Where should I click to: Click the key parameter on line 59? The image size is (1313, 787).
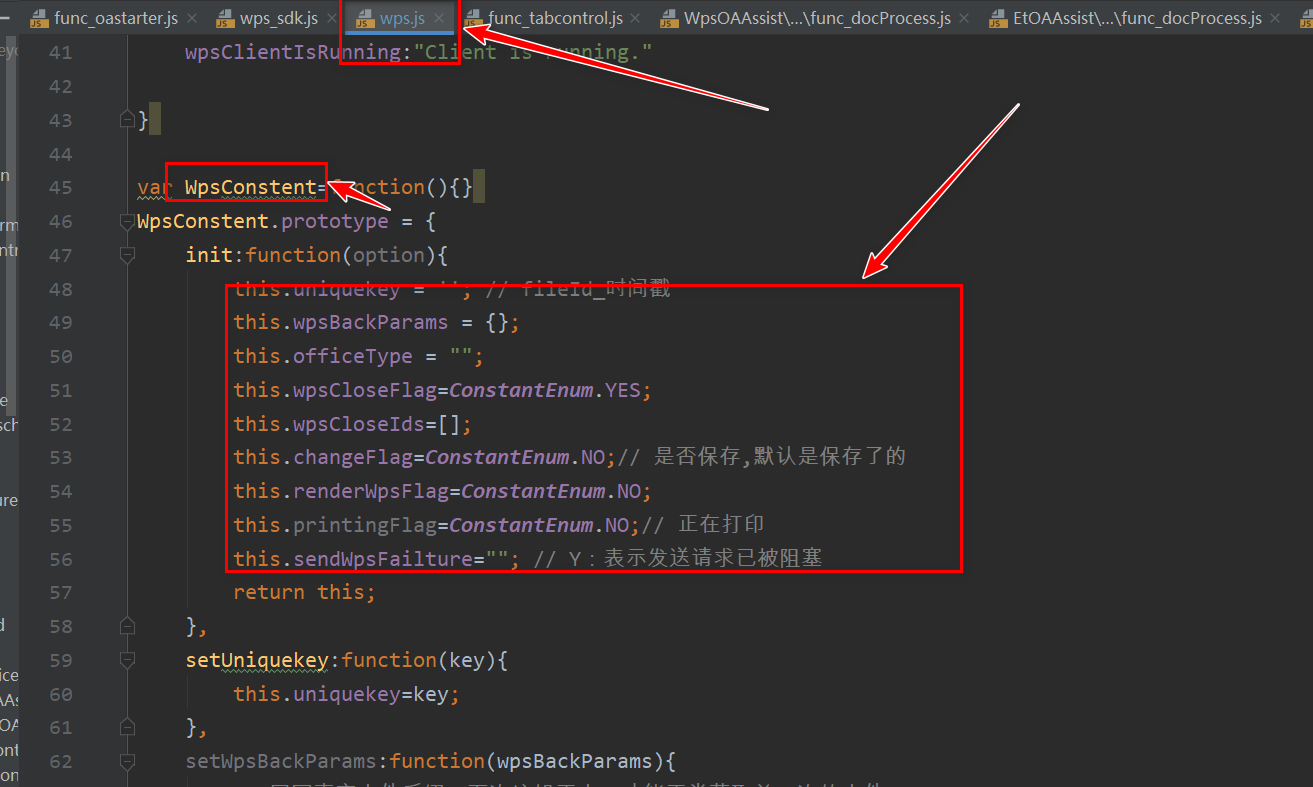tap(467, 660)
